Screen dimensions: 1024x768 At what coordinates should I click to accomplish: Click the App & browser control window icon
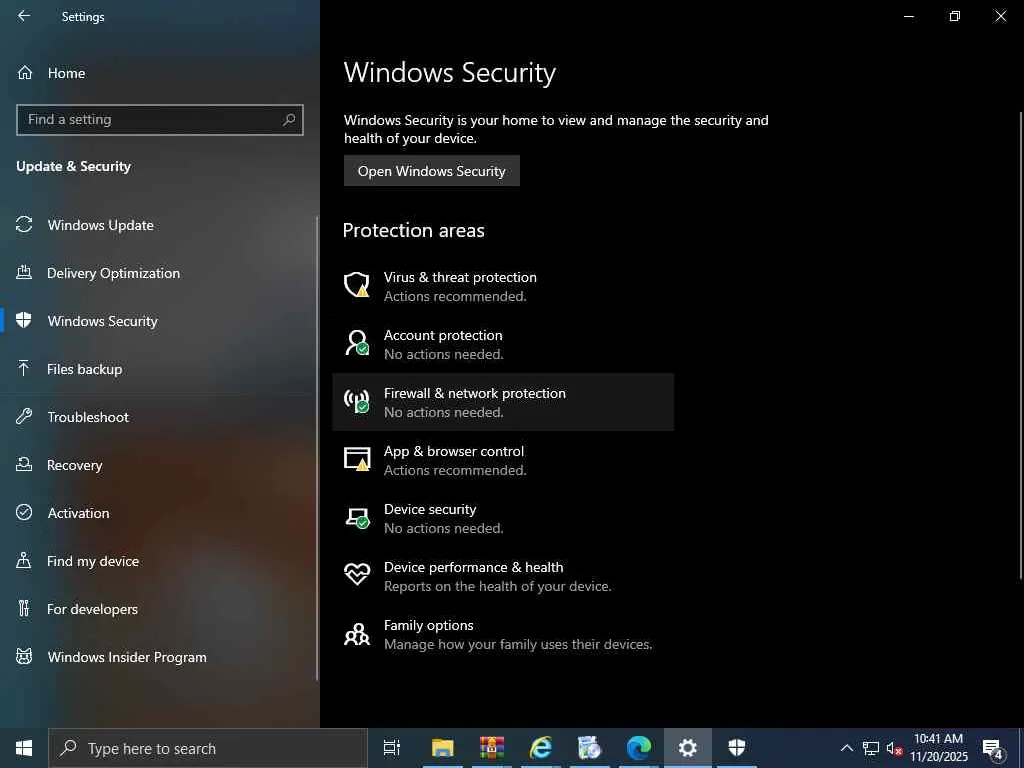coord(357,459)
